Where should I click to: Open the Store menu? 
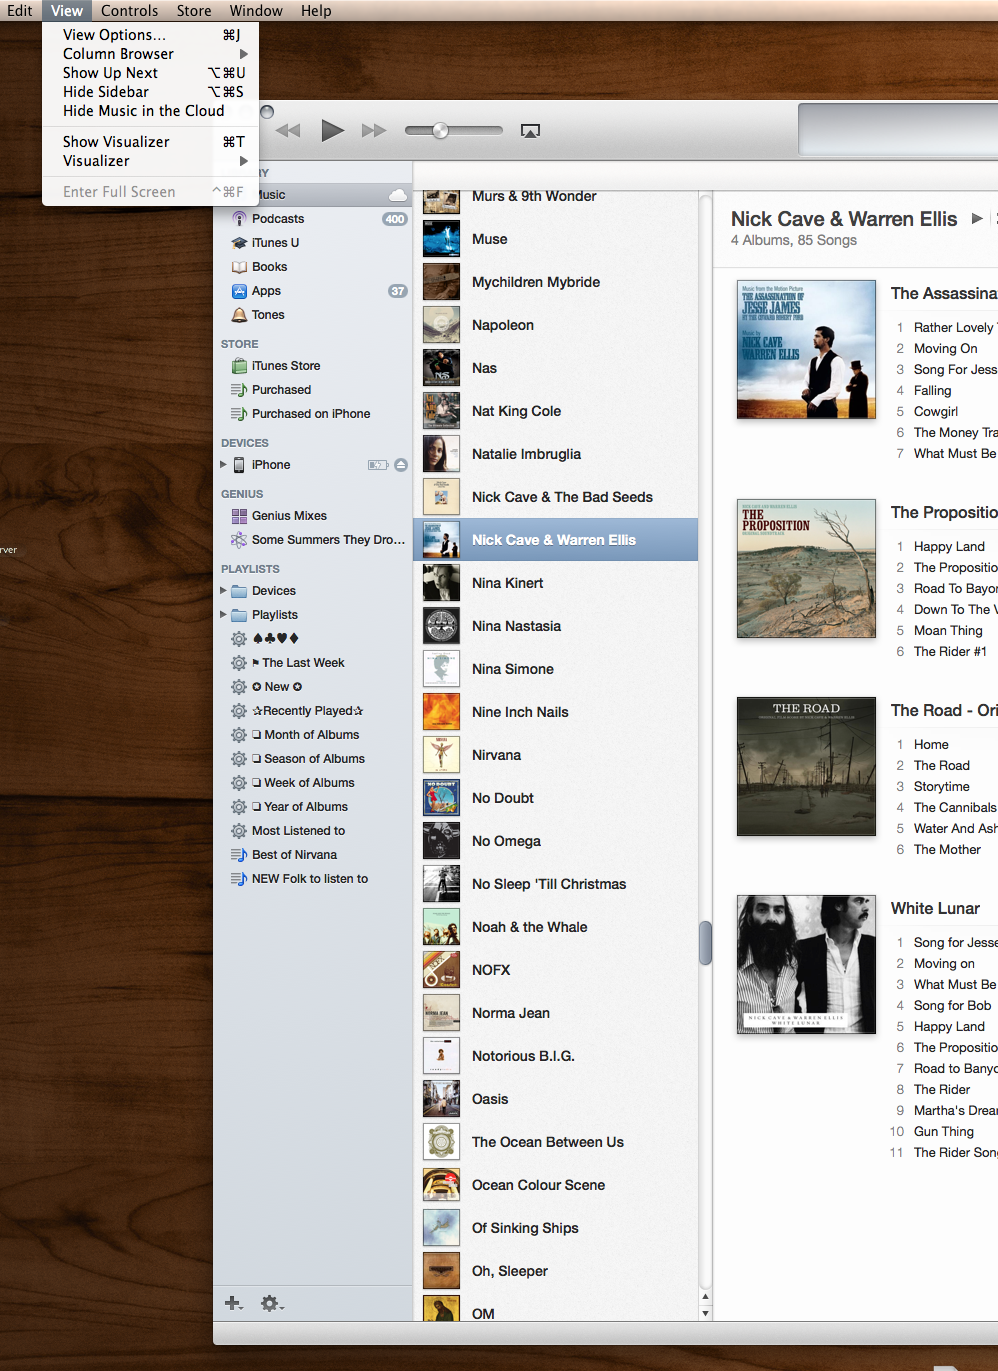point(194,11)
